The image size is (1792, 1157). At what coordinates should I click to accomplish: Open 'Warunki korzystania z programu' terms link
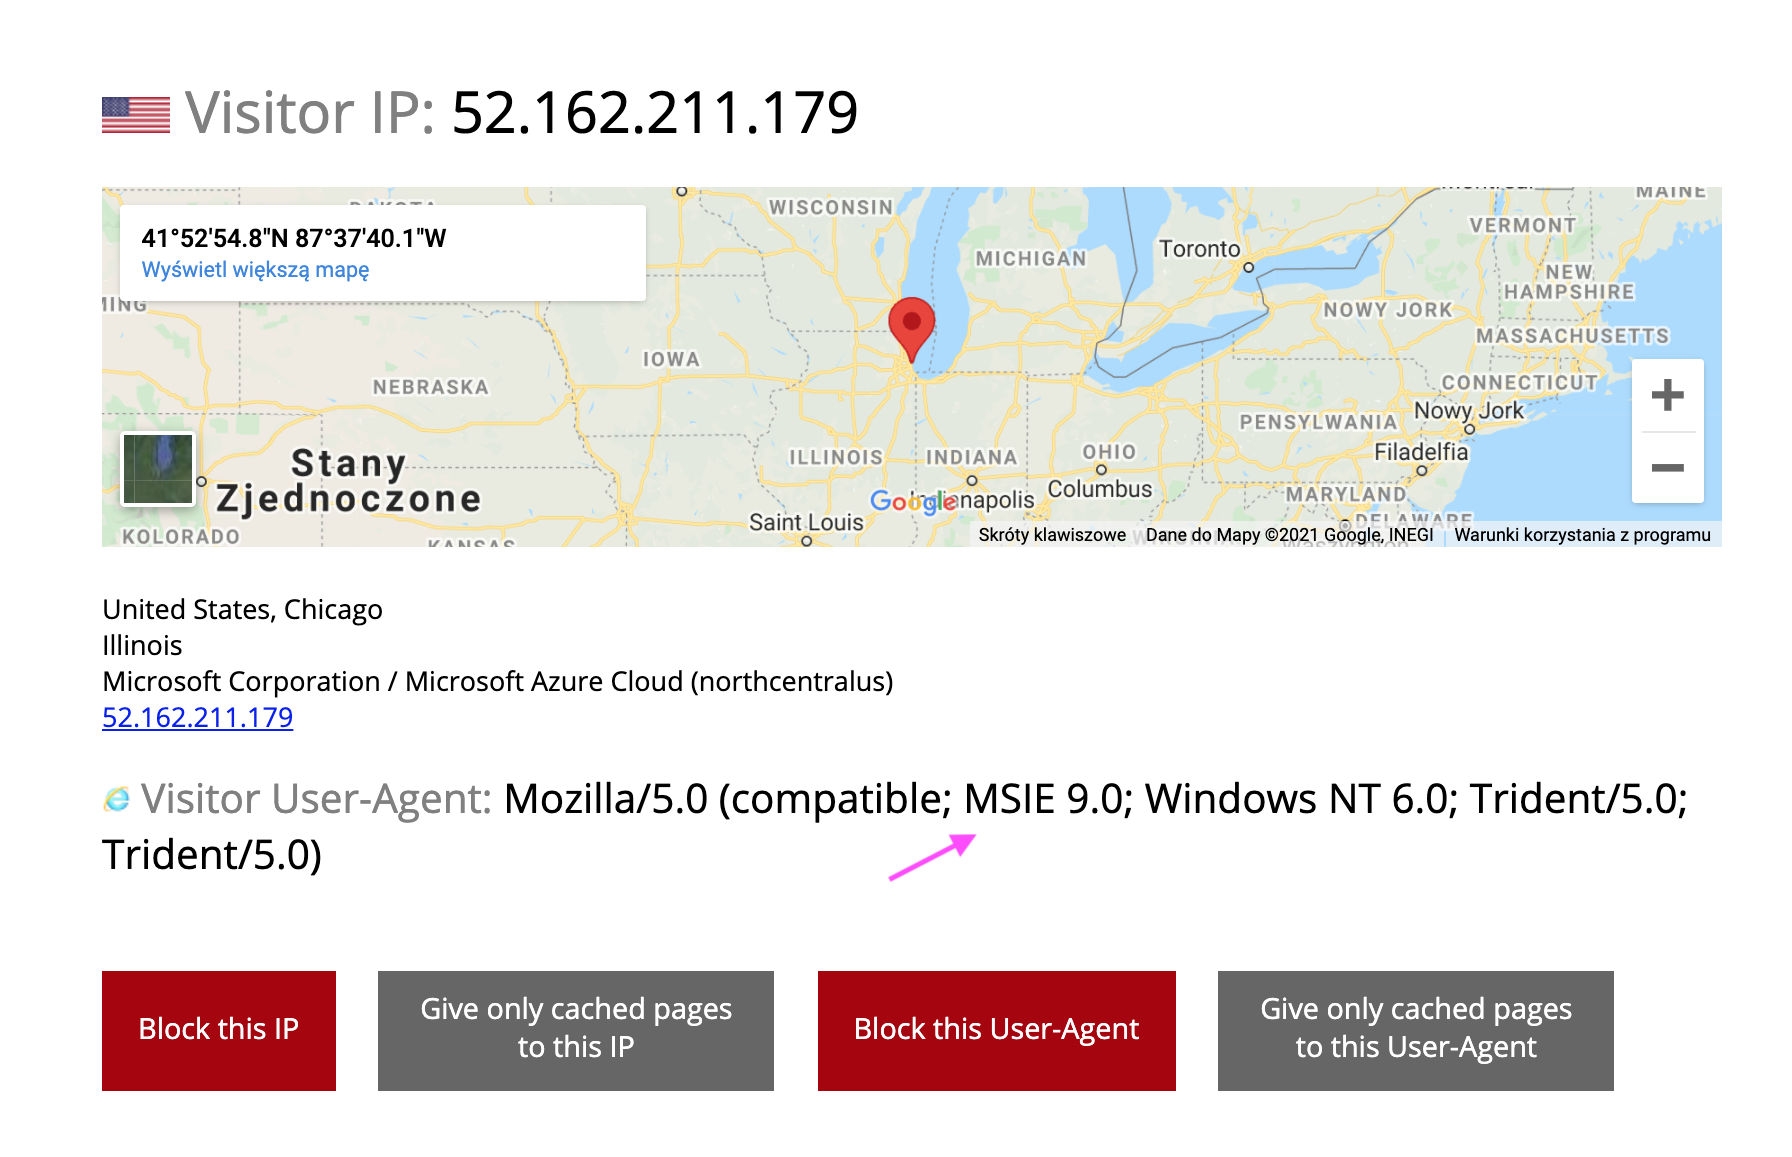click(x=1582, y=535)
